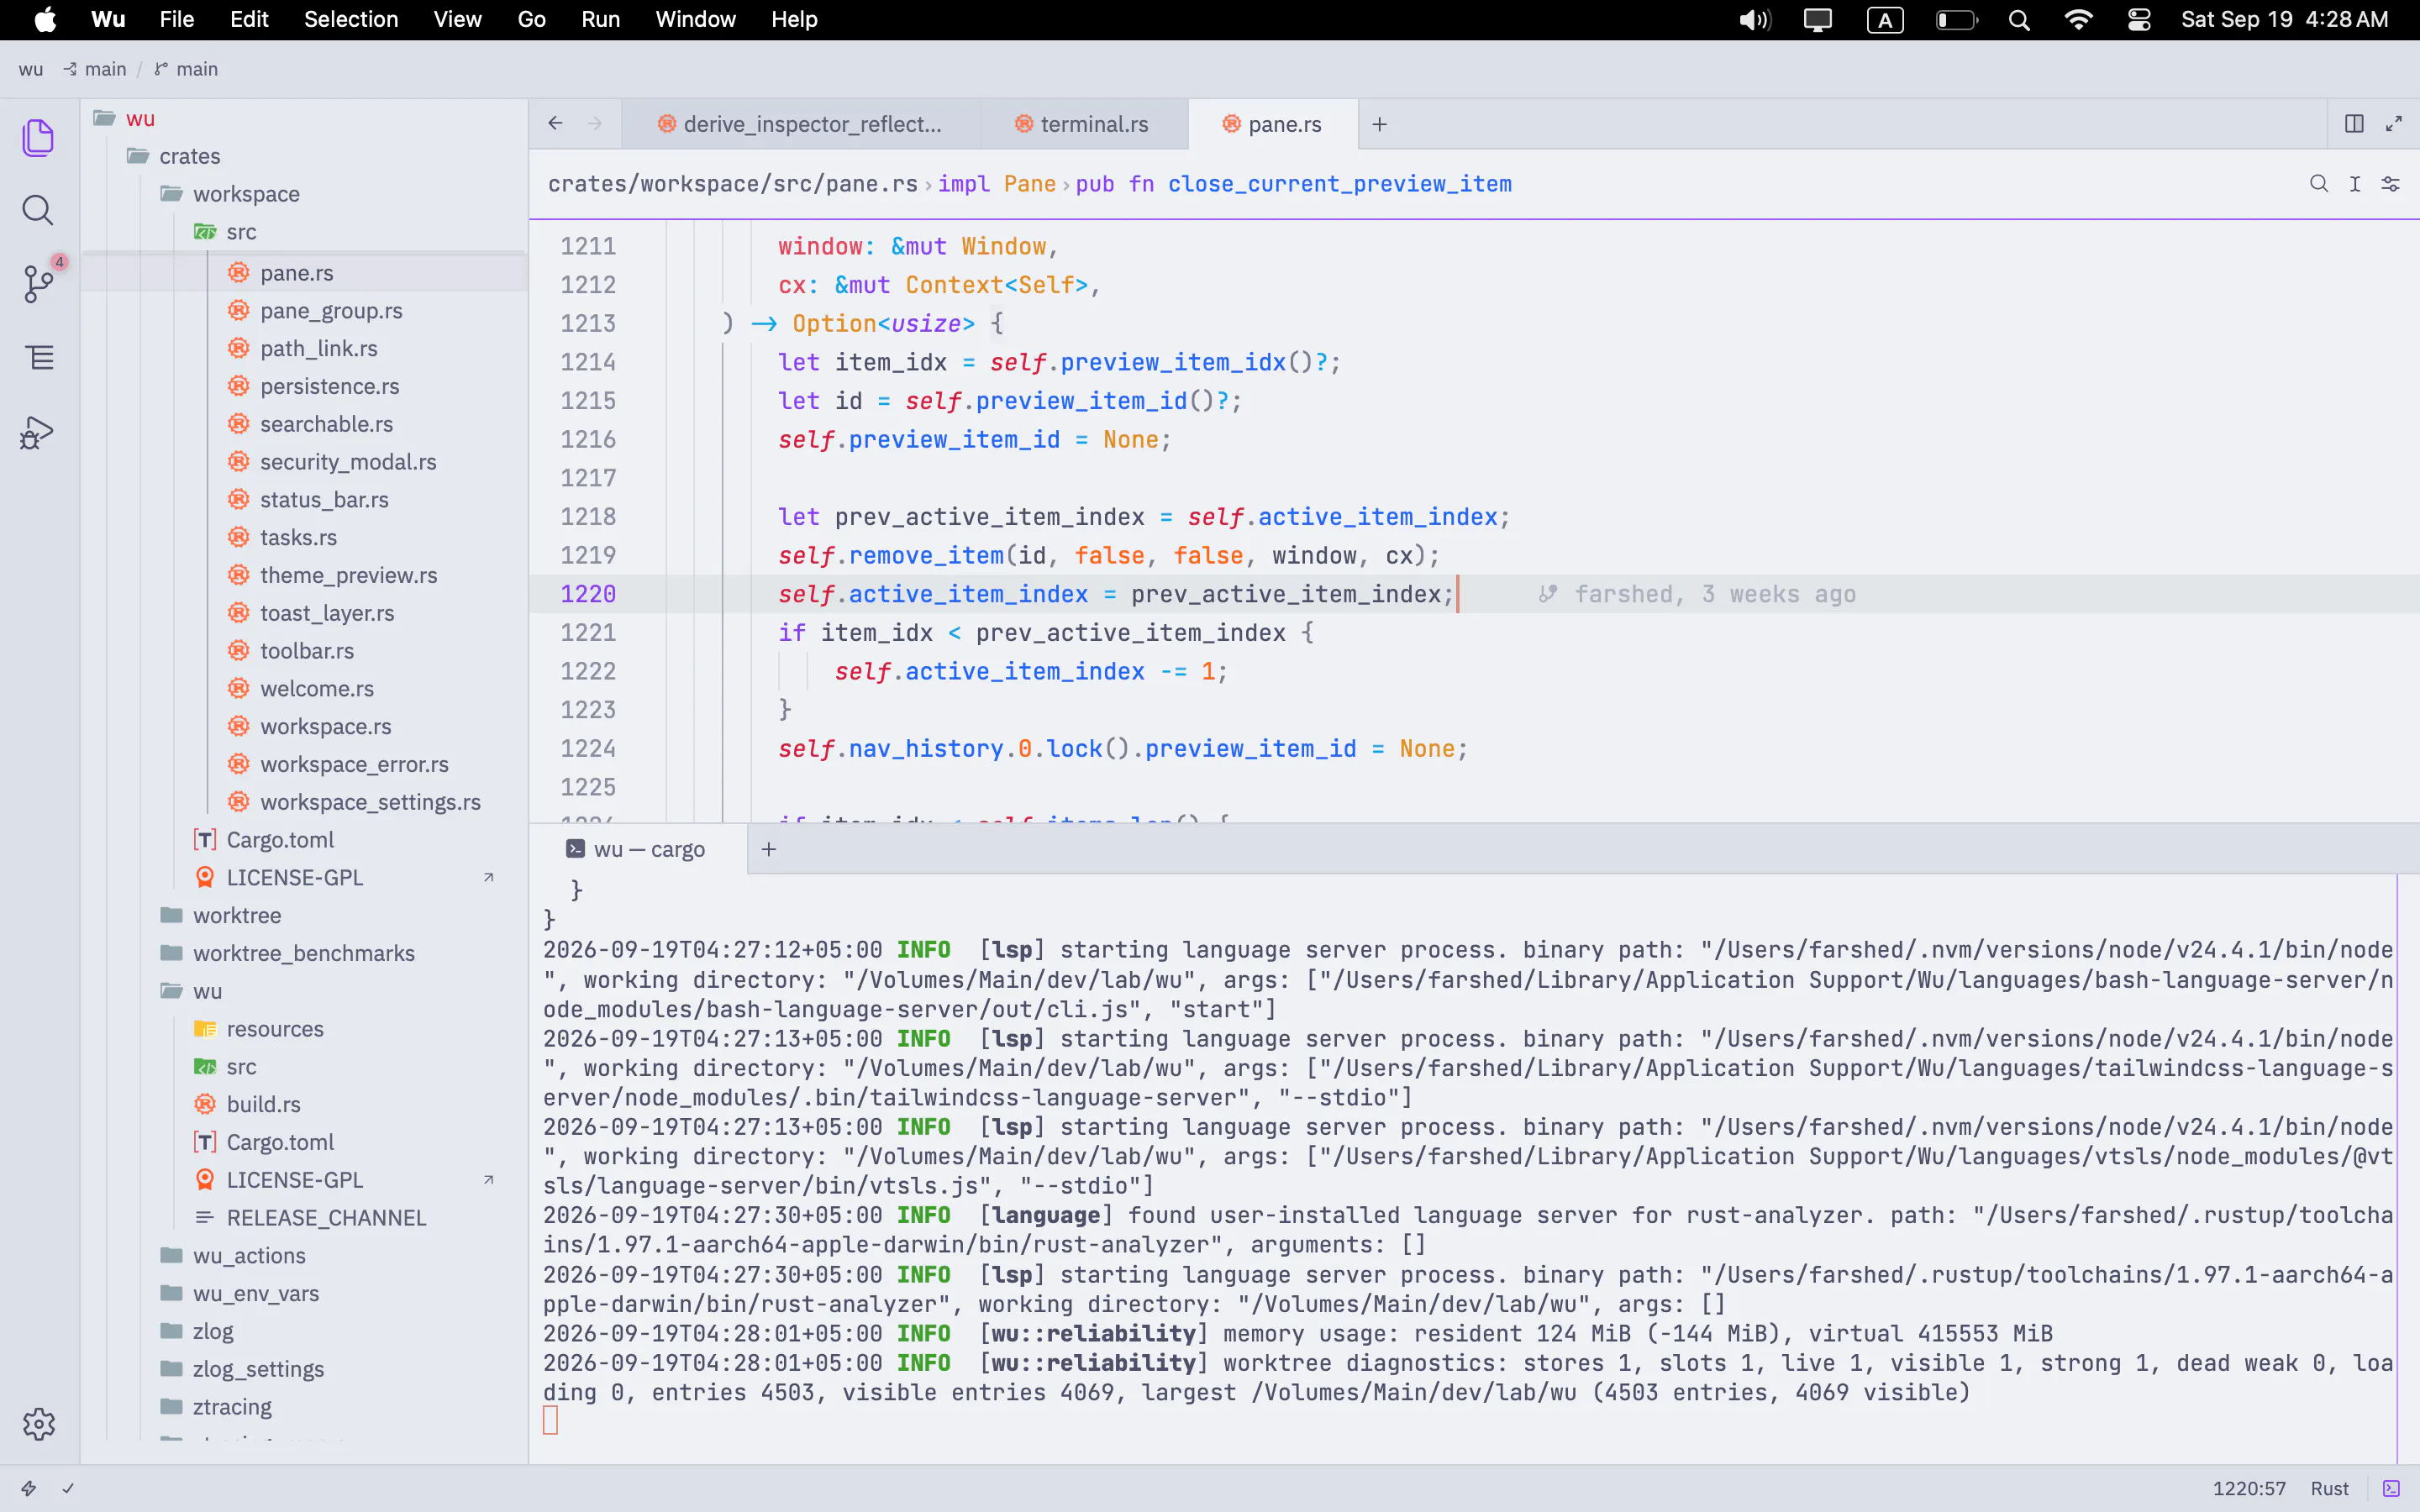Click the main branch button
2420x1512 pixels.
(186, 69)
